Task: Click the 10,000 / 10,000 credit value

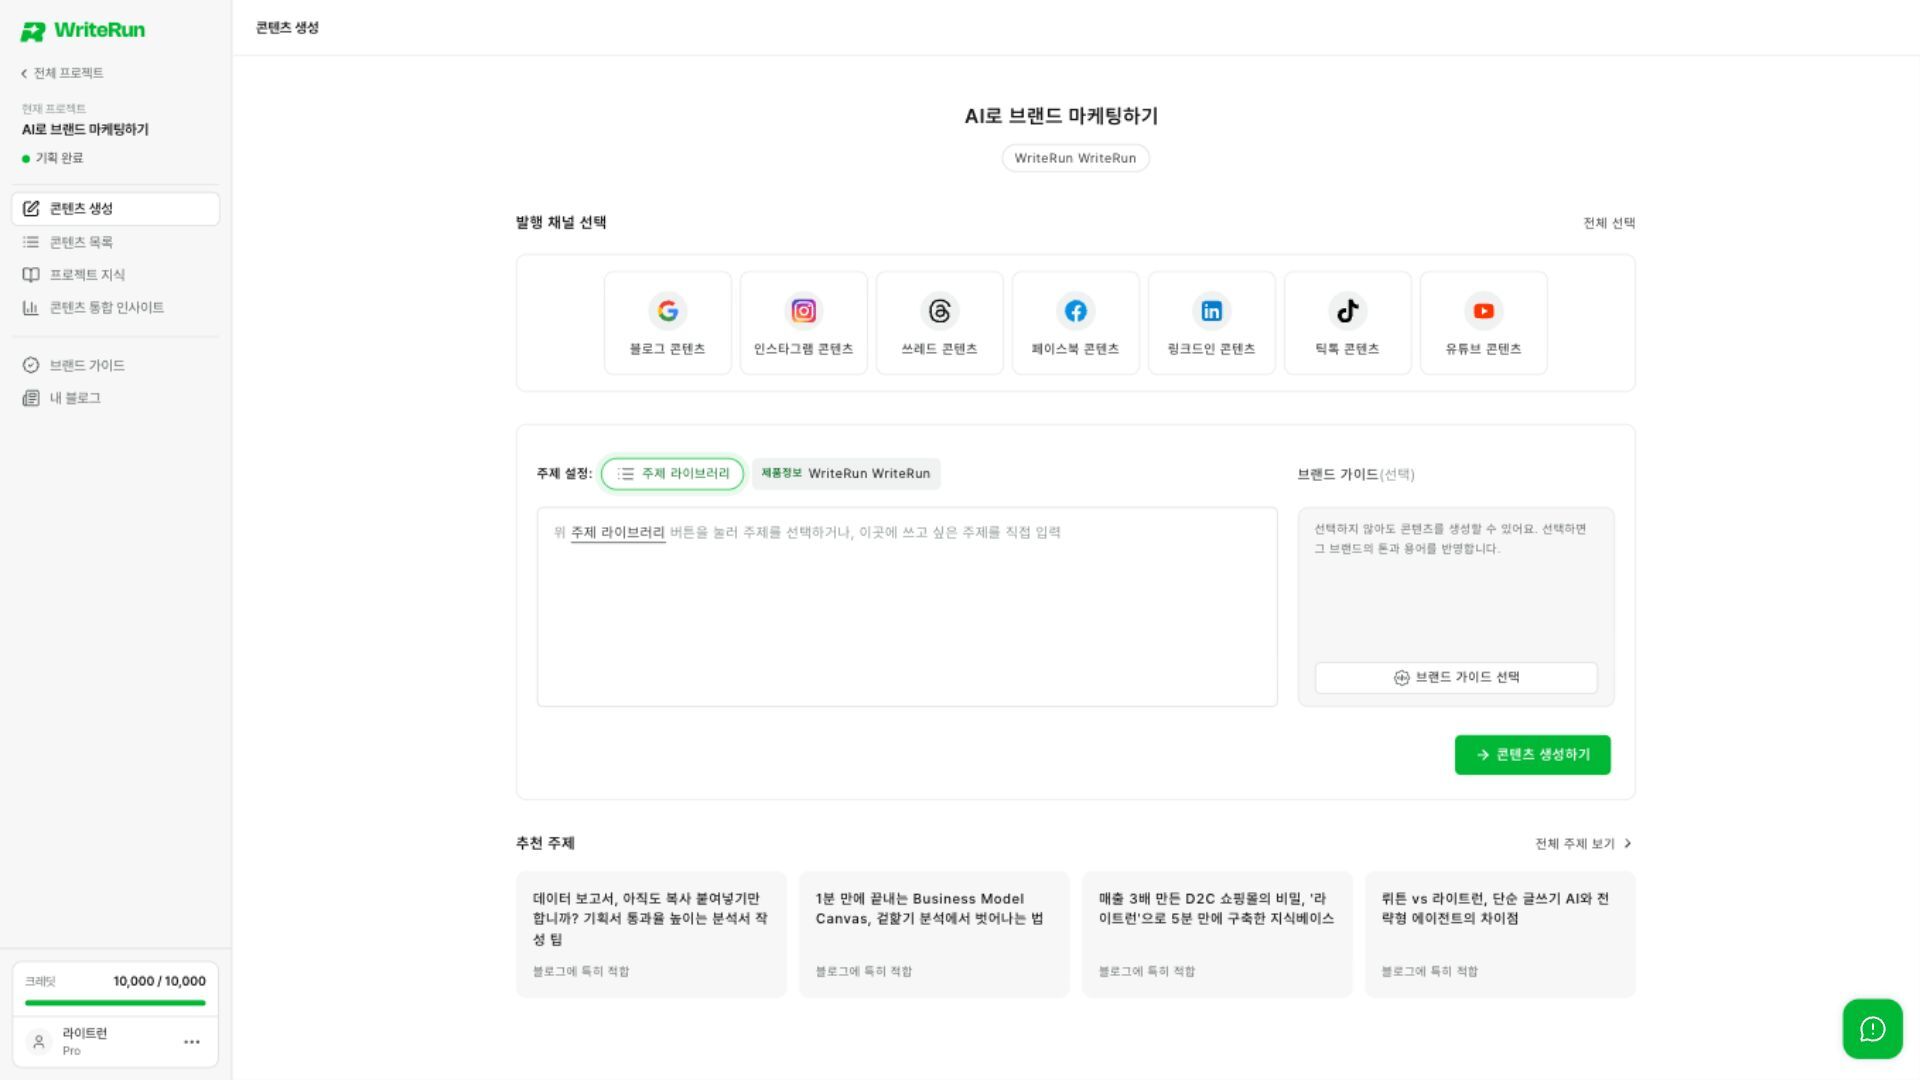Action: pos(159,982)
